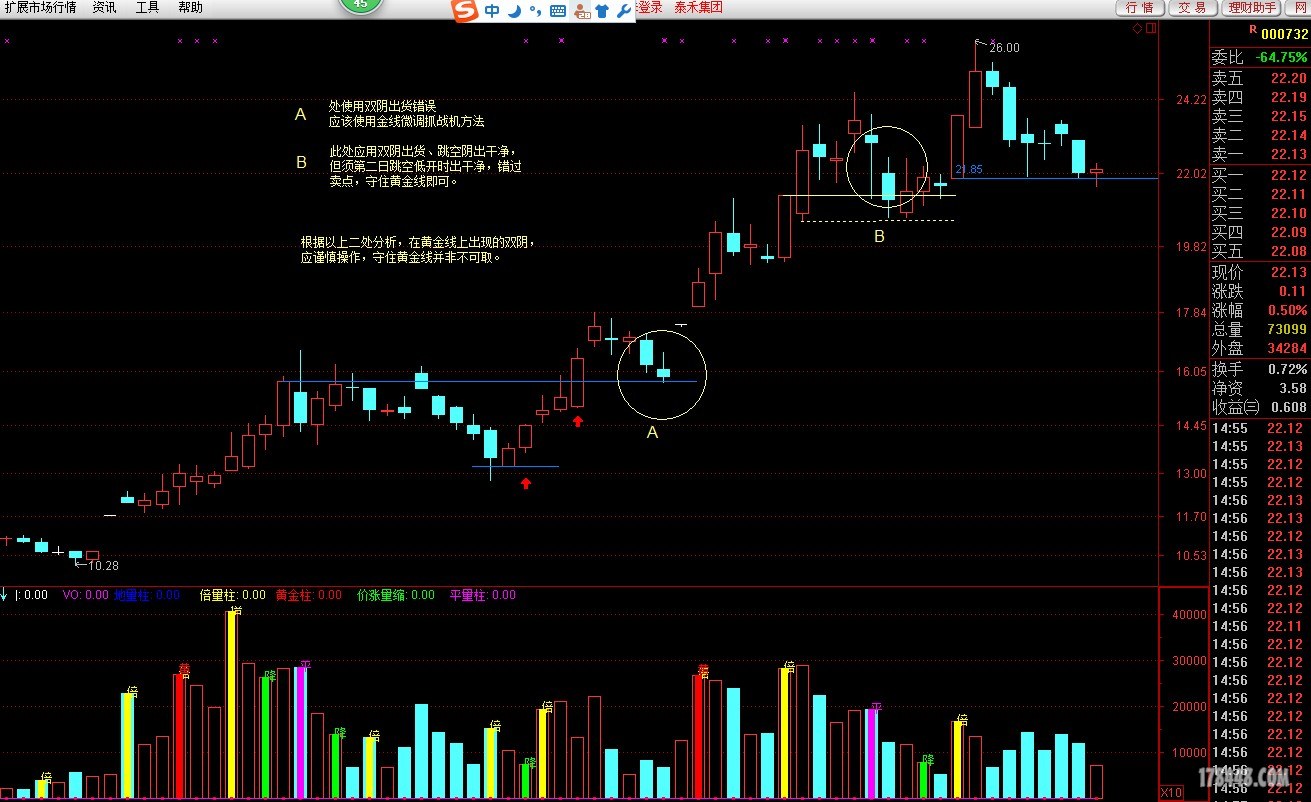Image resolution: width=1311 pixels, height=802 pixels.
Task: Click the 外盘 value 34284
Action: click(x=1286, y=348)
